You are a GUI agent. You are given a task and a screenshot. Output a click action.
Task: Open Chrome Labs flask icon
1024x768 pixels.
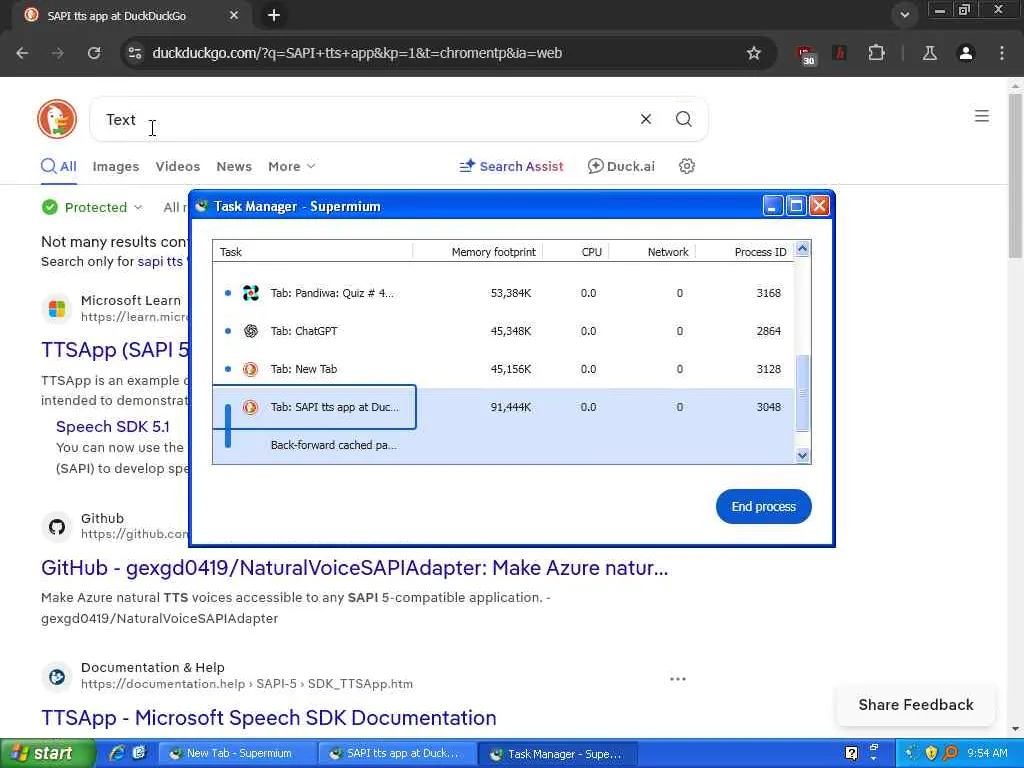929,53
